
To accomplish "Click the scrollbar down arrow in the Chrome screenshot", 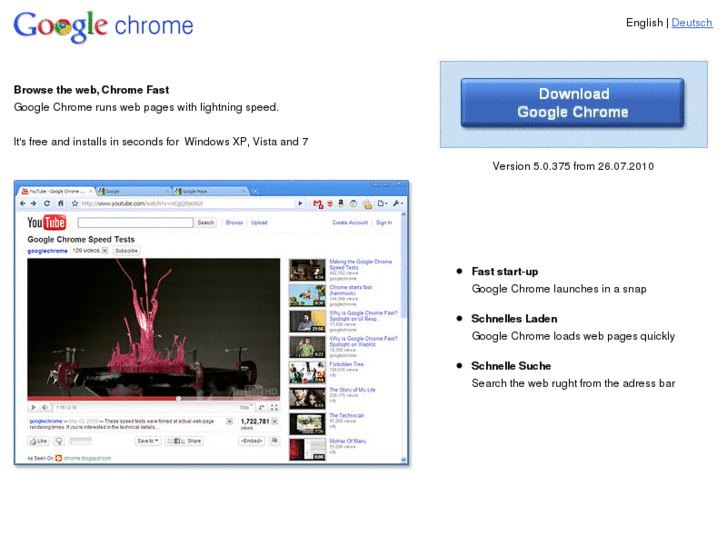I will click(x=403, y=460).
